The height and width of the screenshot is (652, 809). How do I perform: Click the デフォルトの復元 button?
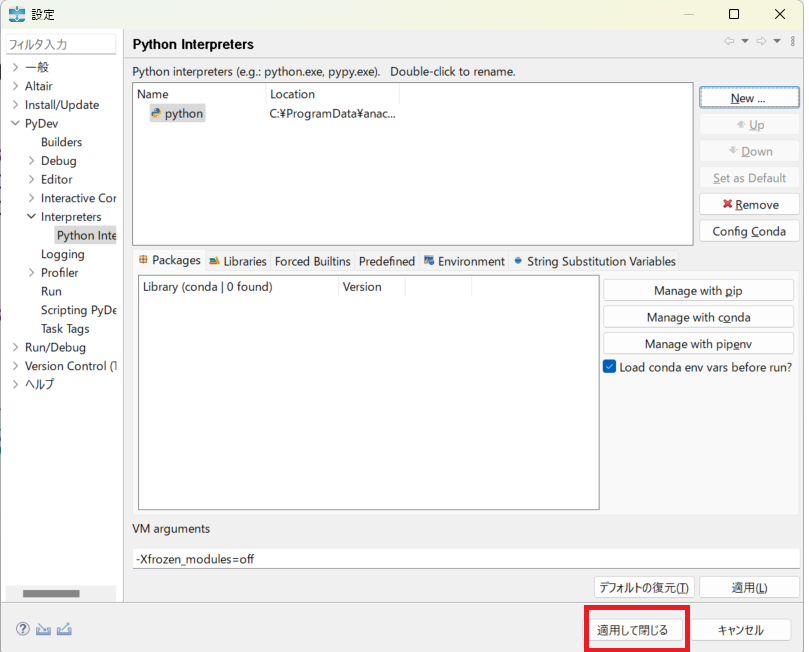pos(644,588)
